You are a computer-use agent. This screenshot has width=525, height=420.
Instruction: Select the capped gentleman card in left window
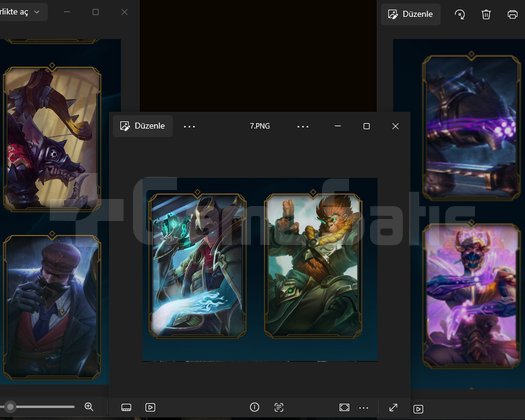[x=52, y=305]
